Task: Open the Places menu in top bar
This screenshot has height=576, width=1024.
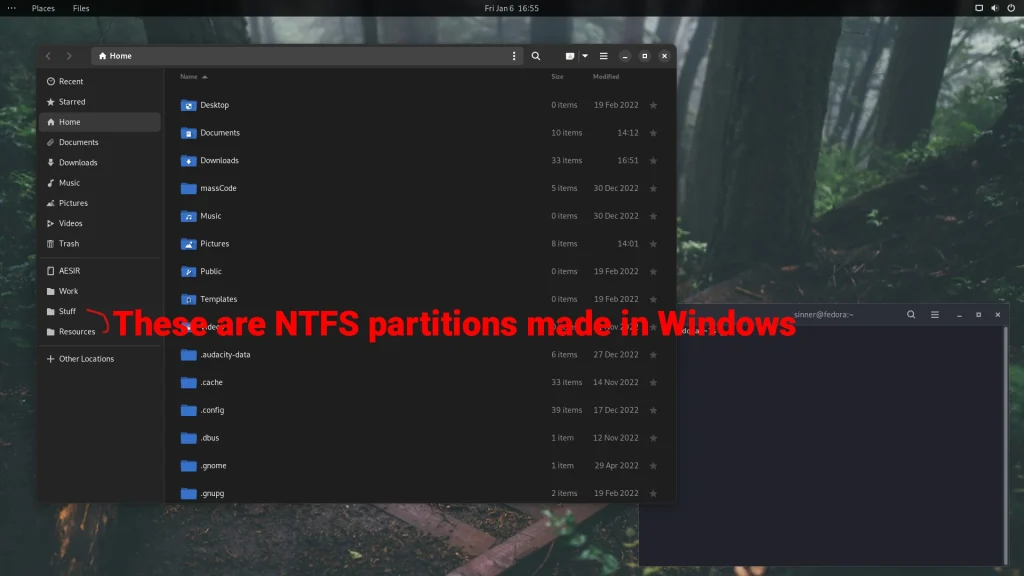Action: tap(43, 8)
